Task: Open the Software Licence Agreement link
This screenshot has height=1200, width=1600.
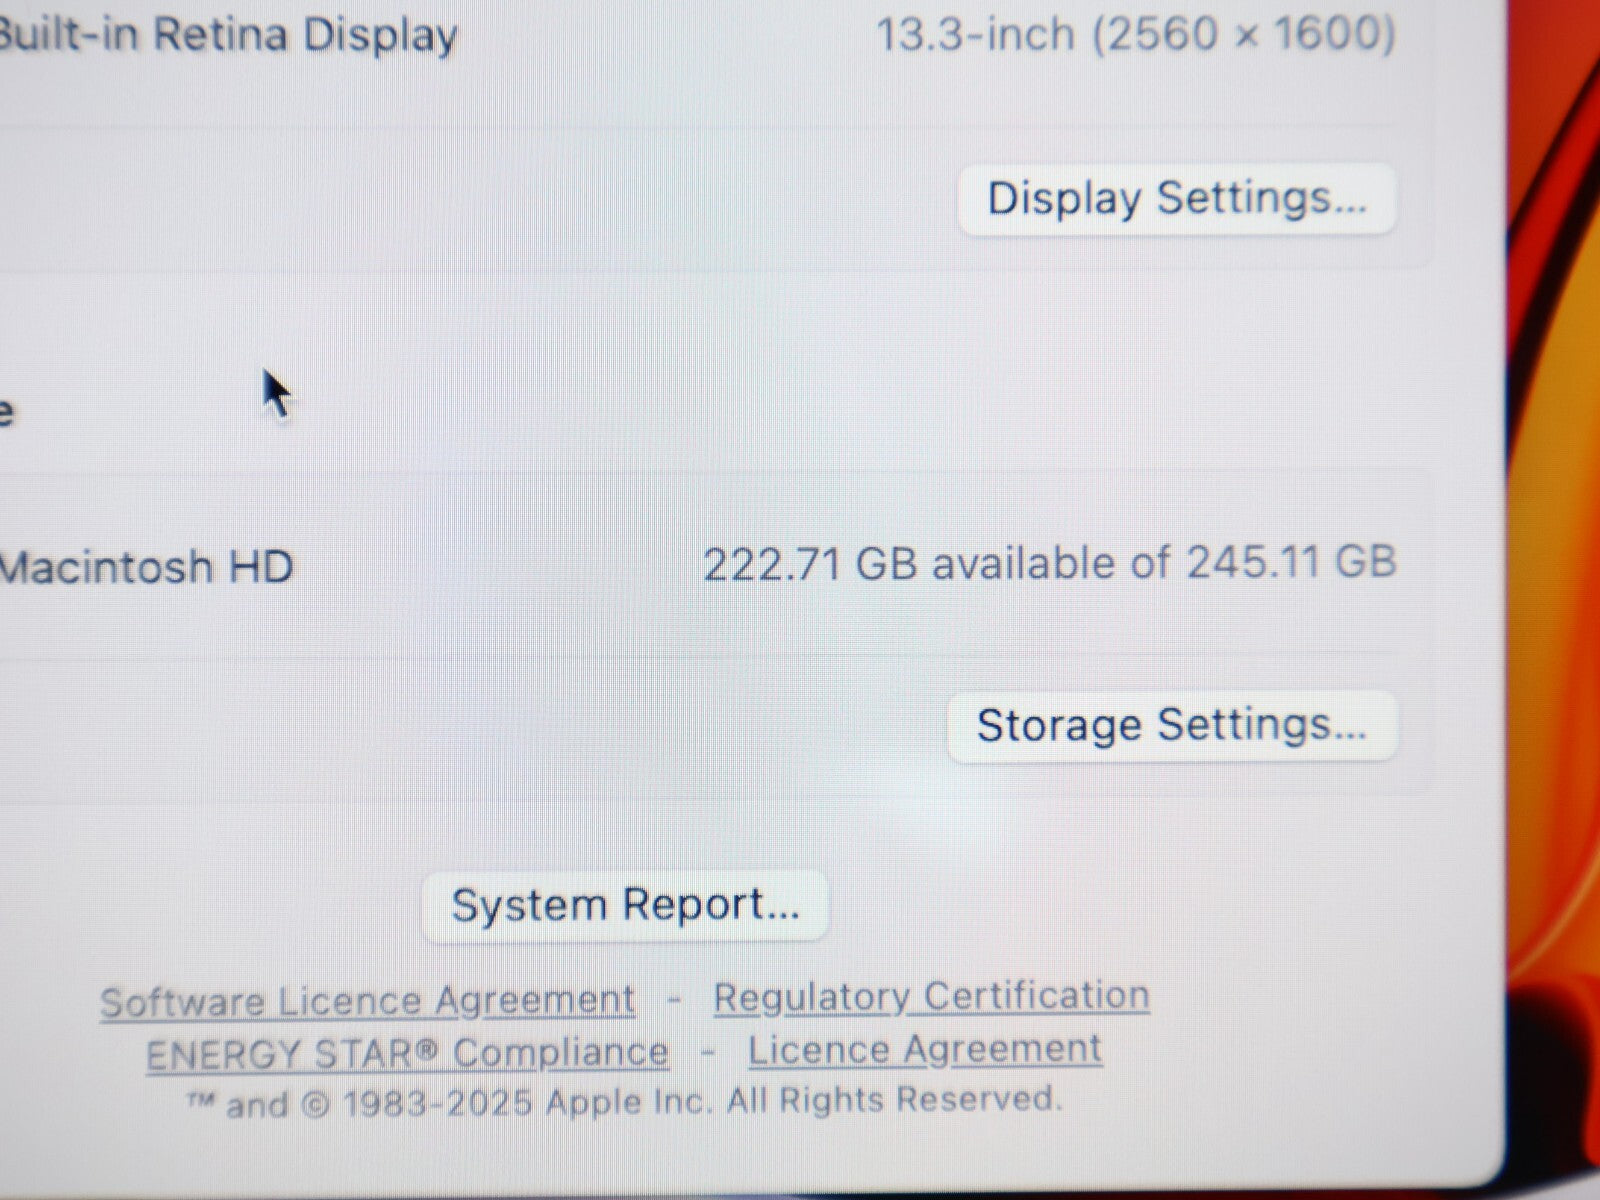Action: (367, 1001)
